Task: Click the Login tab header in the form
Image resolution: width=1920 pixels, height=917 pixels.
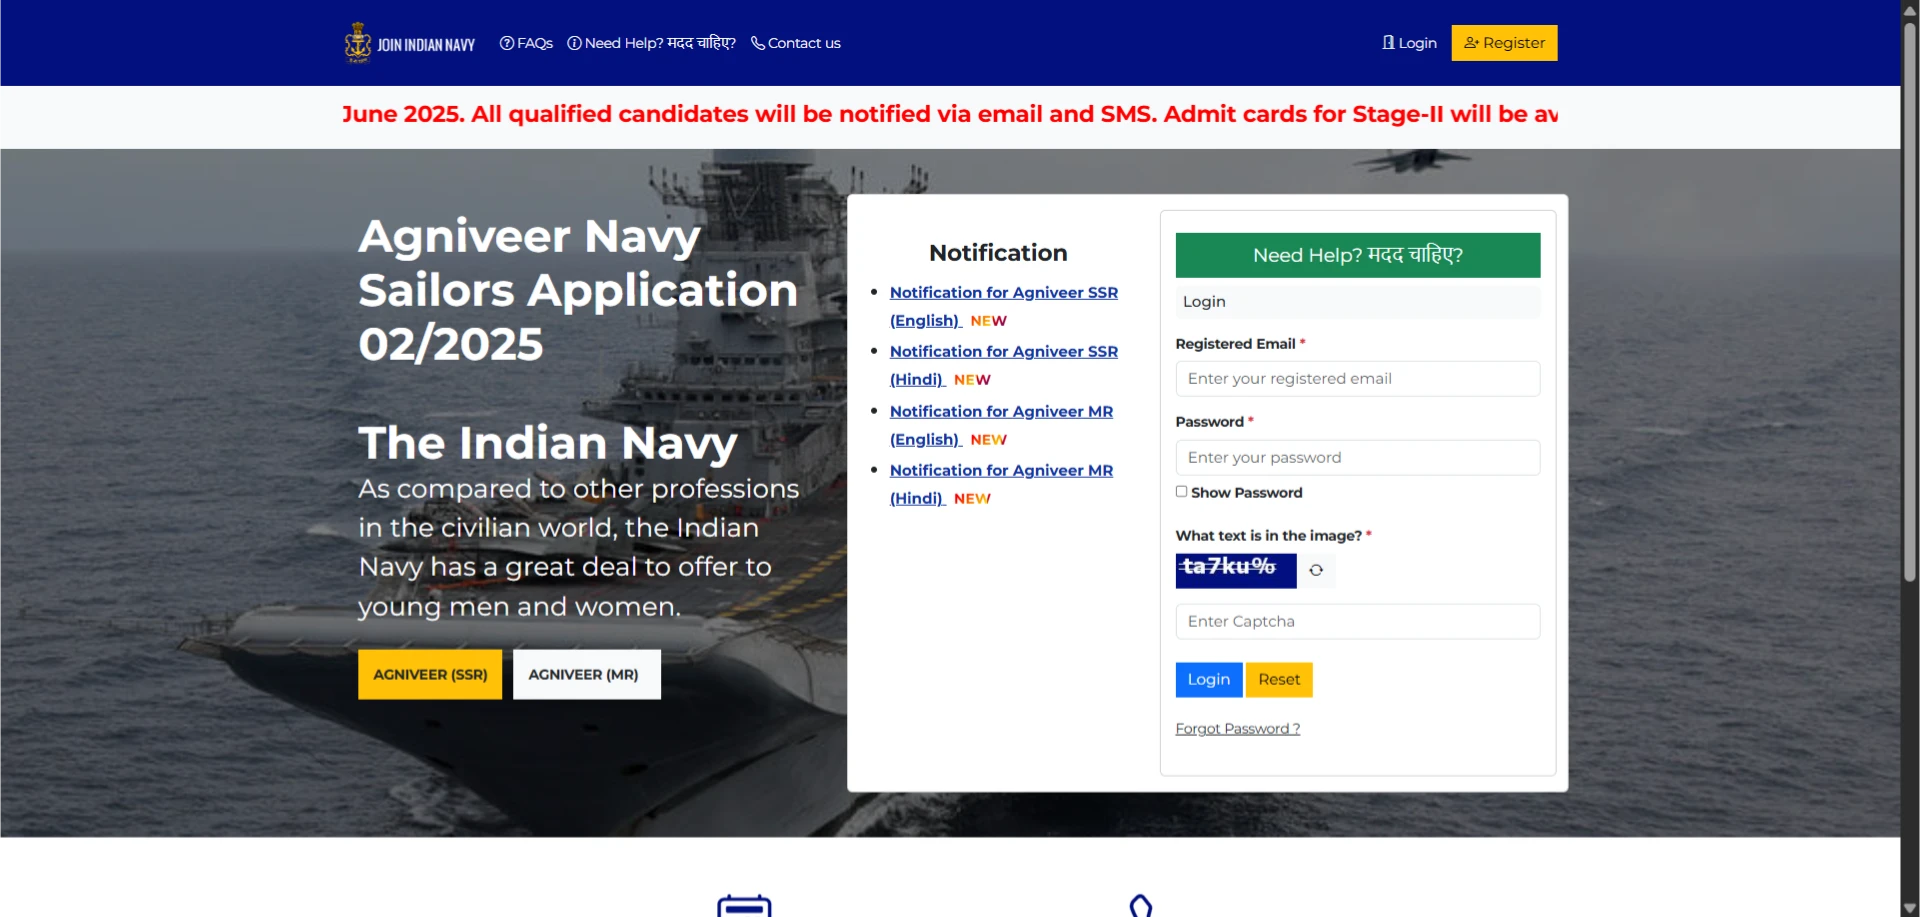Action: (1357, 302)
